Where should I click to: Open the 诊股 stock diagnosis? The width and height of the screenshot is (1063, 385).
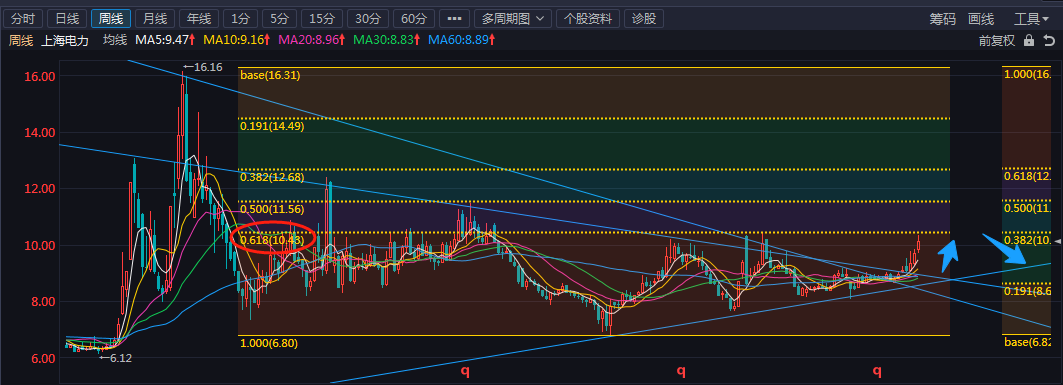pos(643,18)
